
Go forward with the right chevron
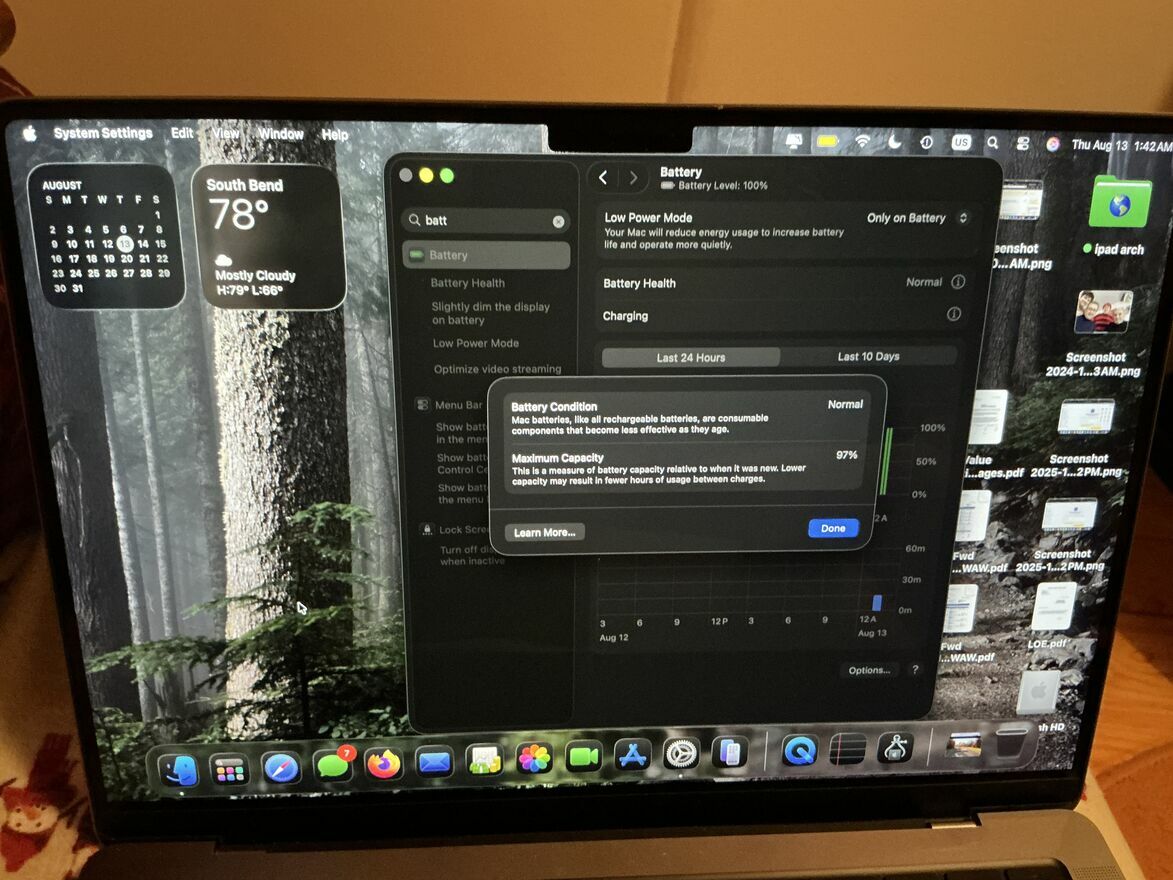click(x=634, y=178)
